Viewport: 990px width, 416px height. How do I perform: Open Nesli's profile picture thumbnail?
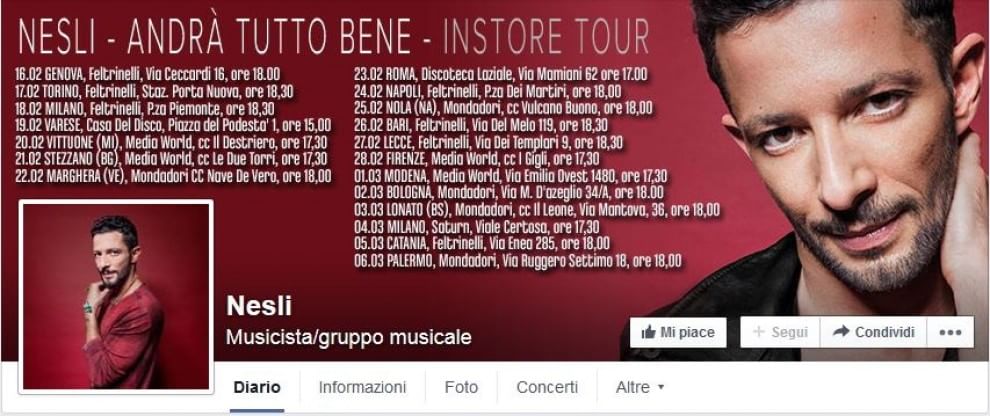(x=116, y=296)
